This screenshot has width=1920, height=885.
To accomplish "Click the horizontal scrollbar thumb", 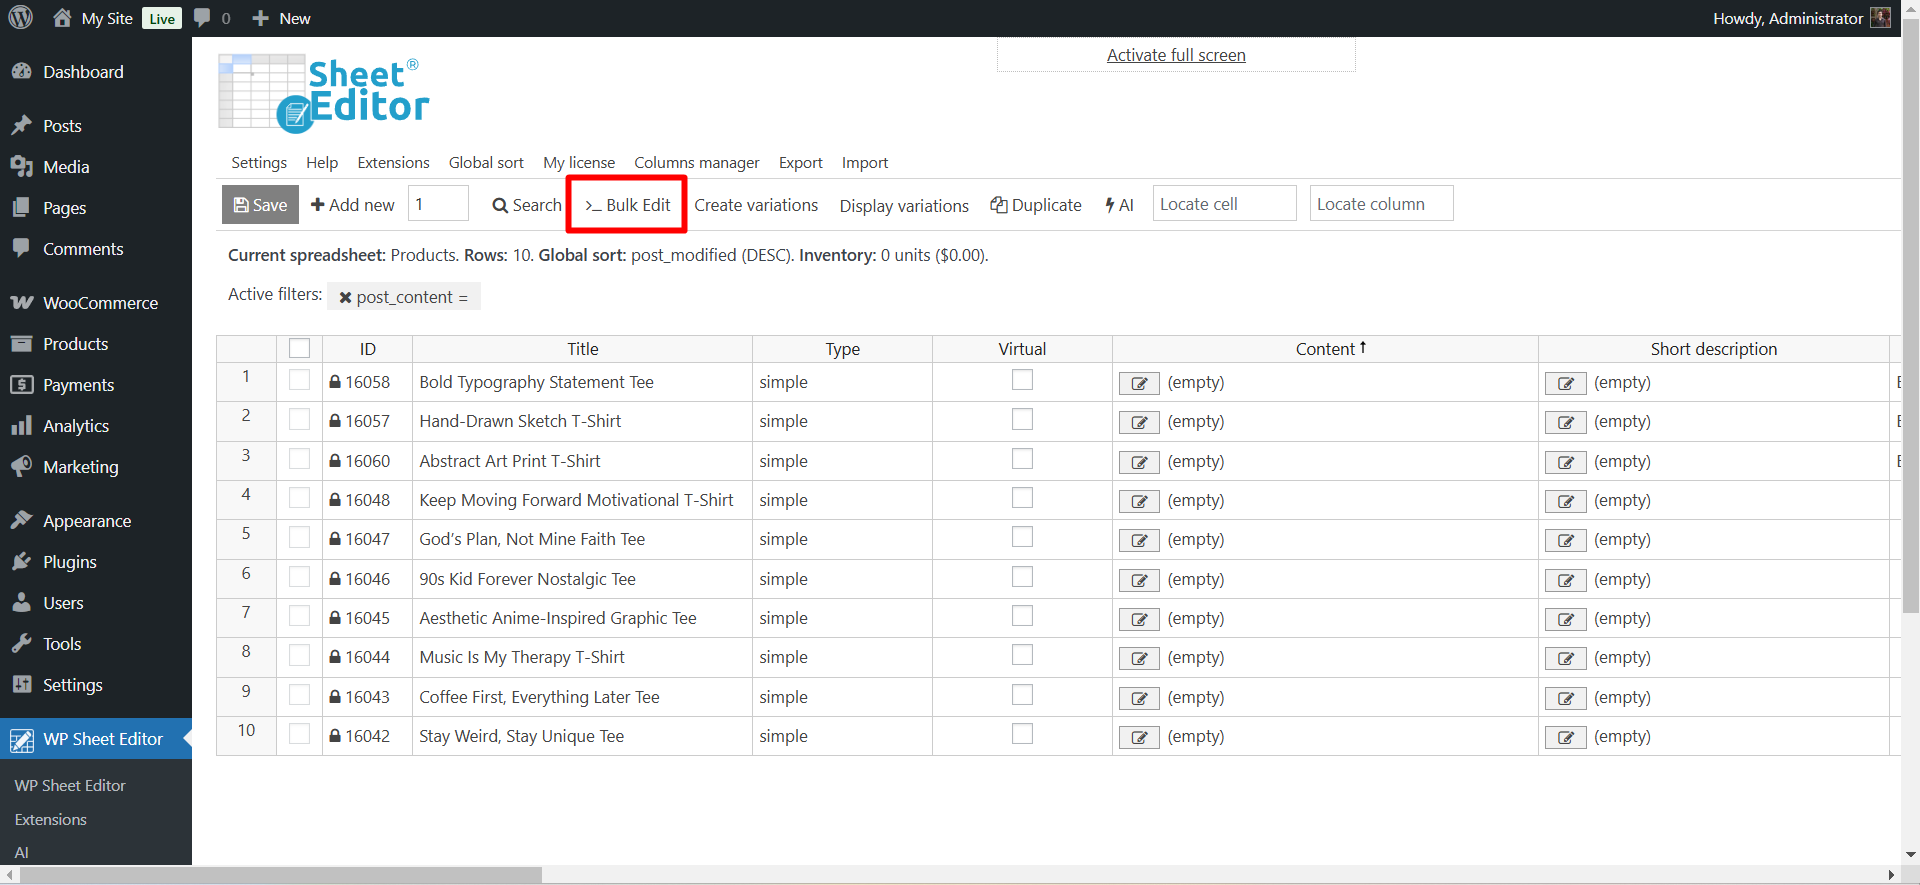I will pos(280,875).
